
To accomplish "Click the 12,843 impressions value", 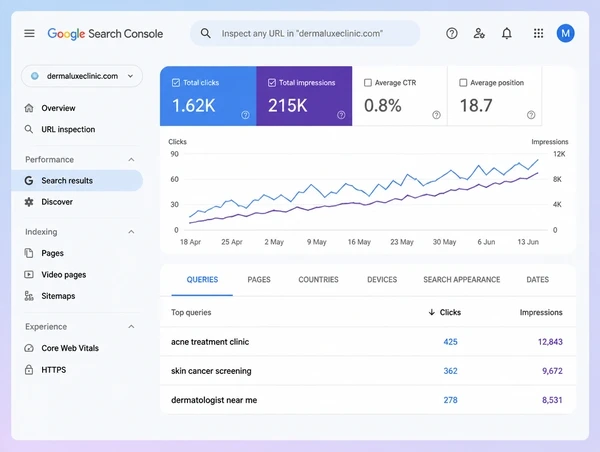I will (x=550, y=342).
